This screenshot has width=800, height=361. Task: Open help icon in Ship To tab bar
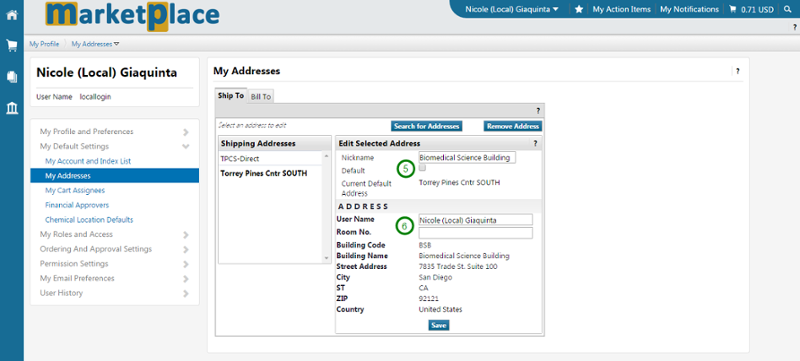(x=537, y=111)
